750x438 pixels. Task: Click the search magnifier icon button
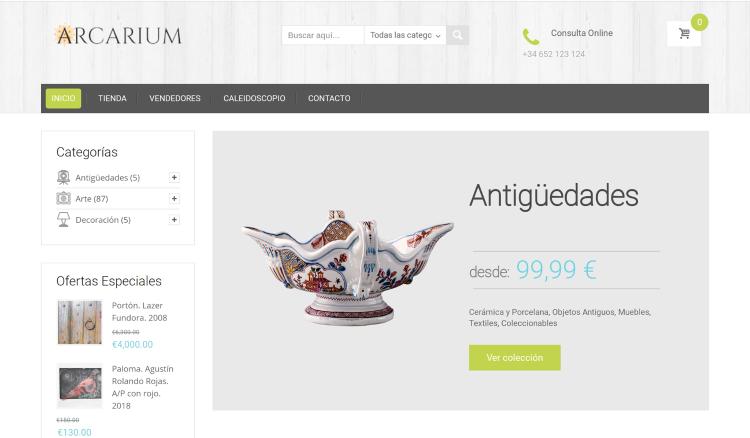(457, 35)
